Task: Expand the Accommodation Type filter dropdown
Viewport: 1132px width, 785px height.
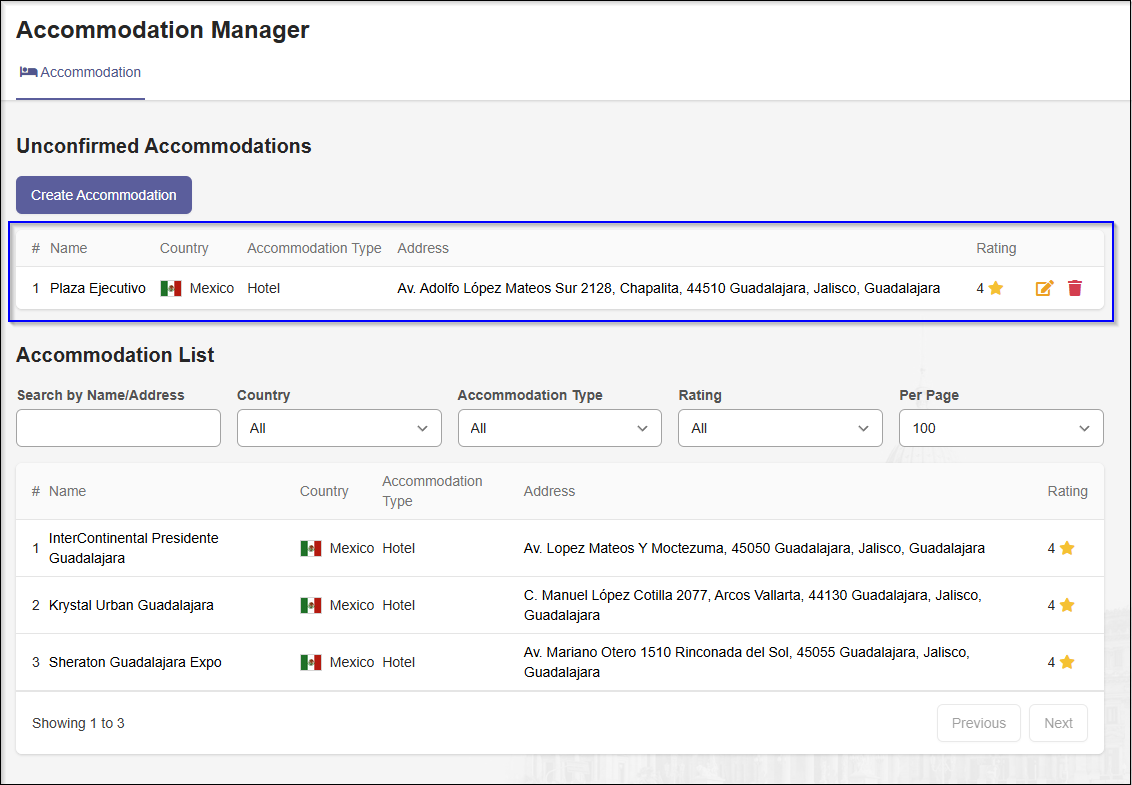Action: pos(560,428)
